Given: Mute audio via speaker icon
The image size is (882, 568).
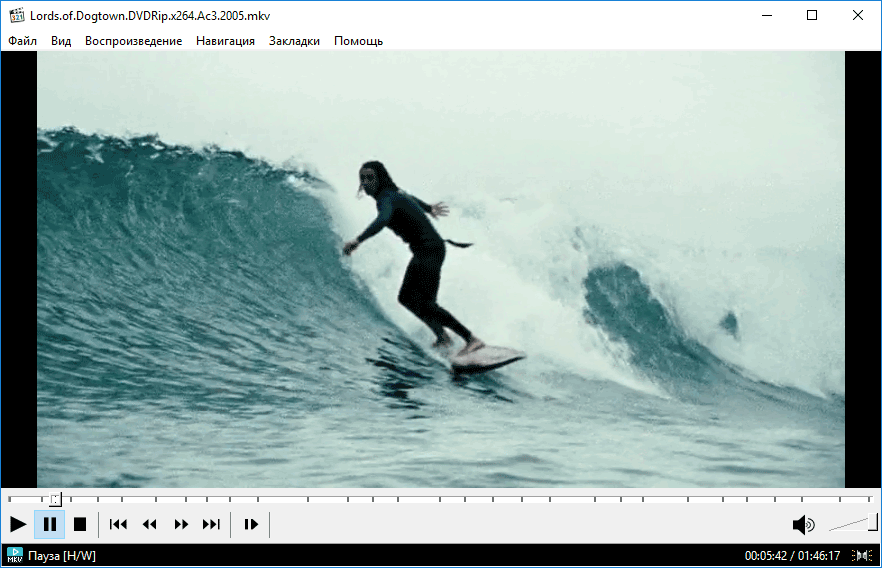Looking at the screenshot, I should [x=803, y=525].
